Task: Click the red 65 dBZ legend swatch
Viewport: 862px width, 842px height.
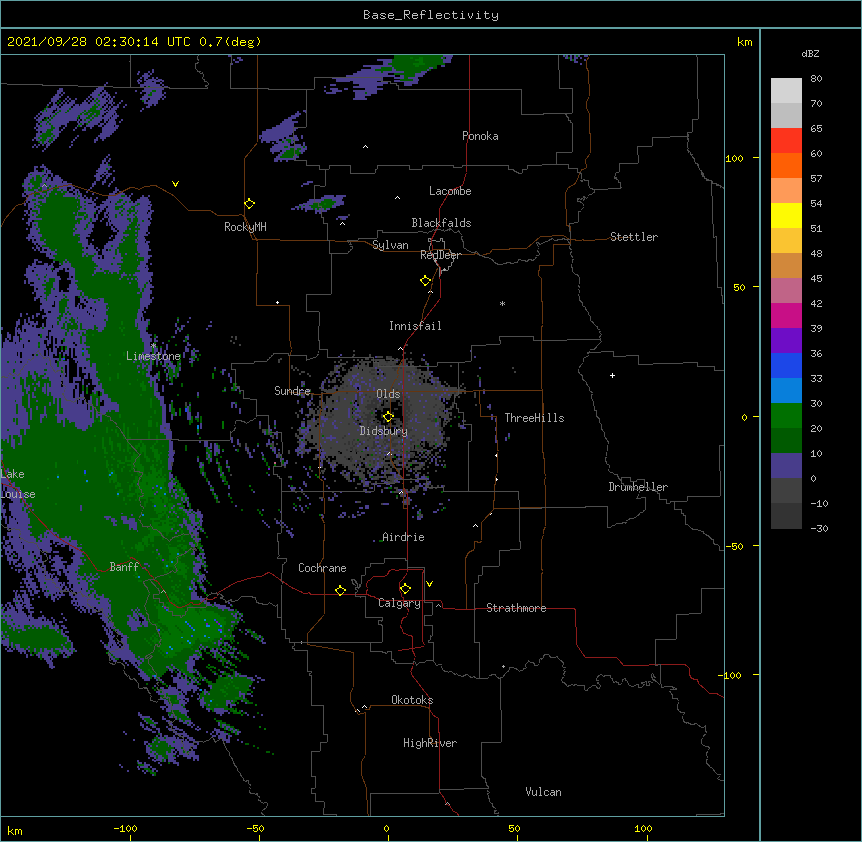Action: [x=786, y=141]
